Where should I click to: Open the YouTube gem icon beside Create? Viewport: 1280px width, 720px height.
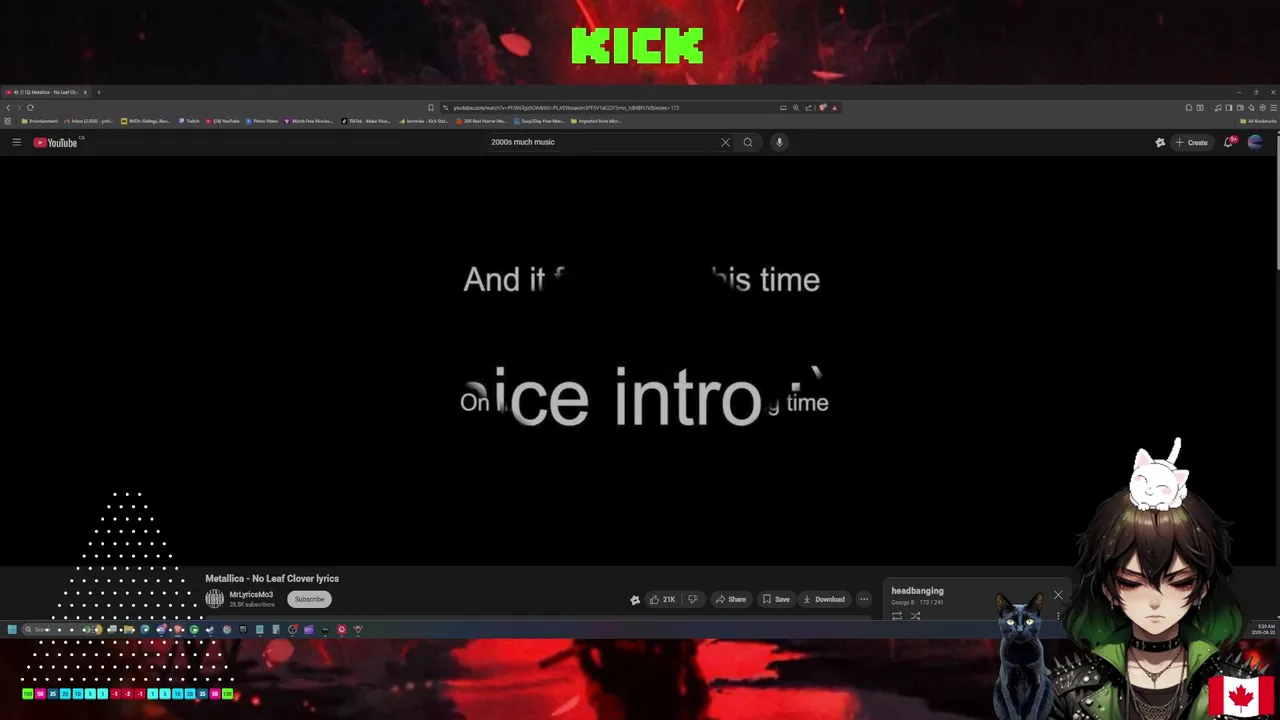tap(1160, 142)
